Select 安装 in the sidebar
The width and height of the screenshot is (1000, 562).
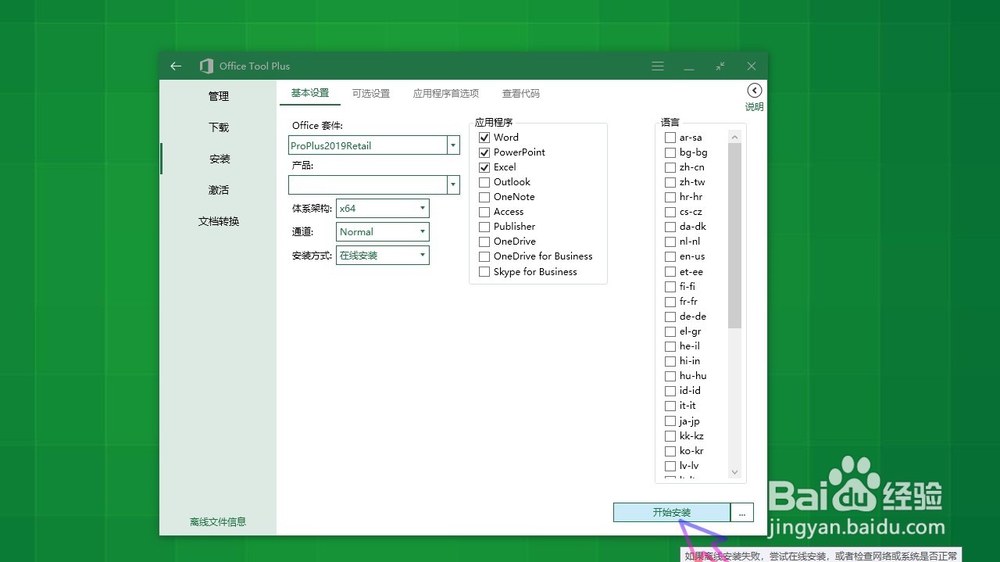(x=219, y=159)
